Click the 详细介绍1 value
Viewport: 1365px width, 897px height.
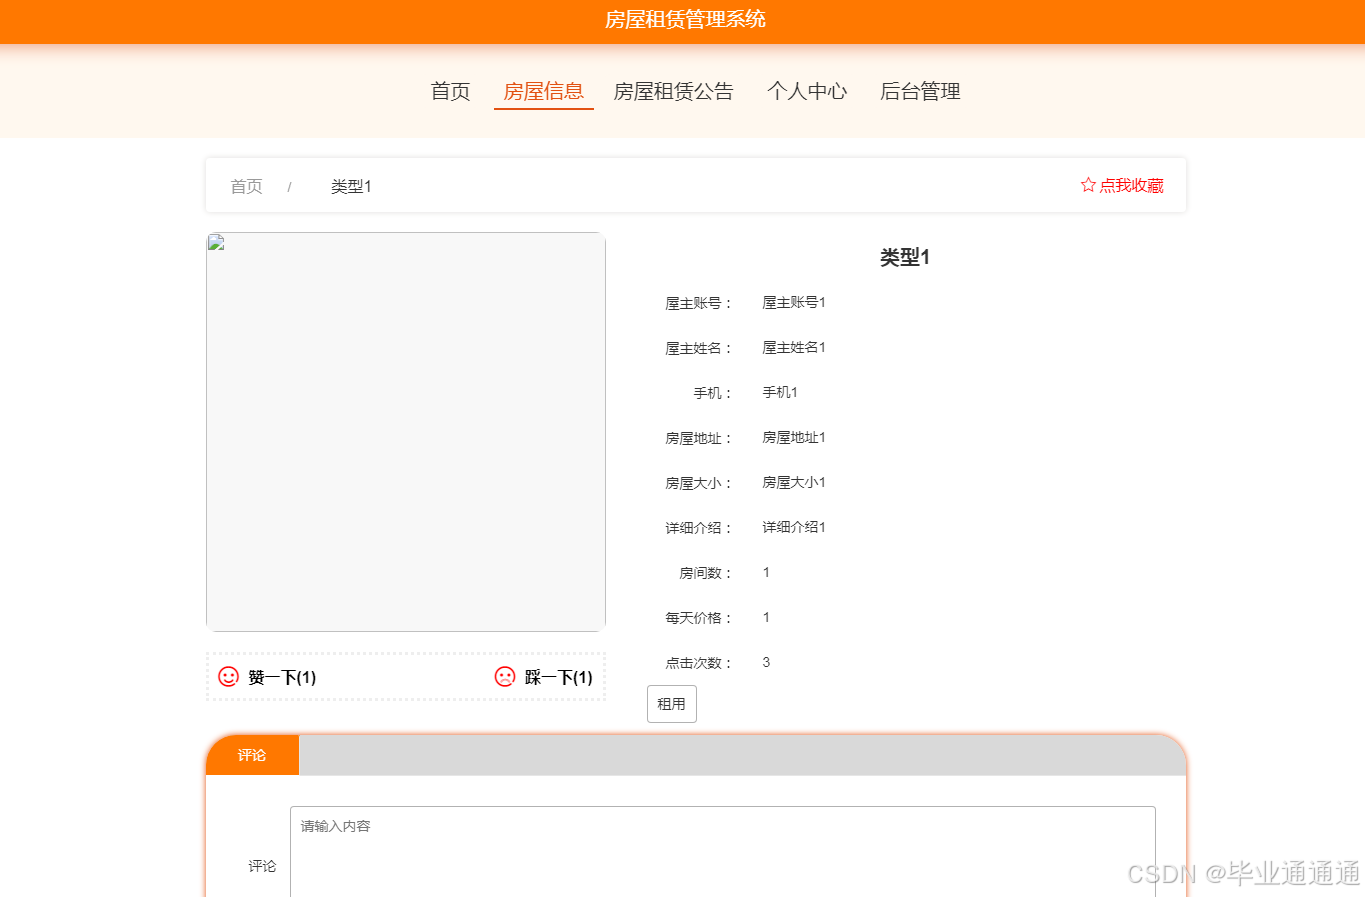[794, 527]
